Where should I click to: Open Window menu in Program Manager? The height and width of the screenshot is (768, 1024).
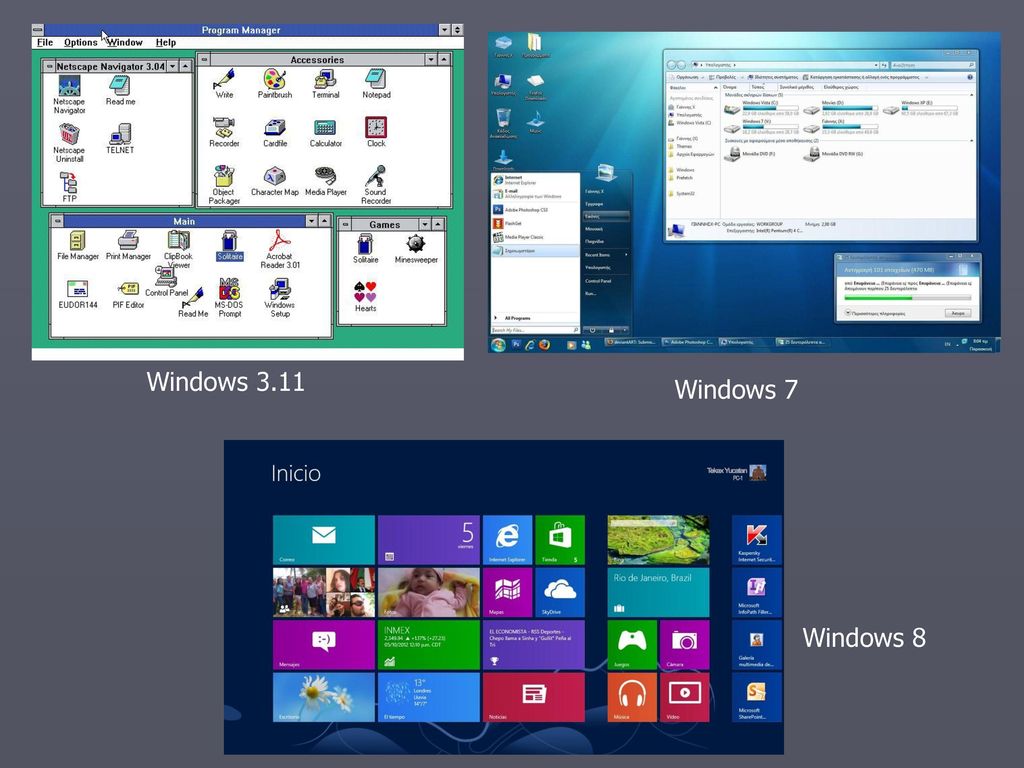coord(125,42)
